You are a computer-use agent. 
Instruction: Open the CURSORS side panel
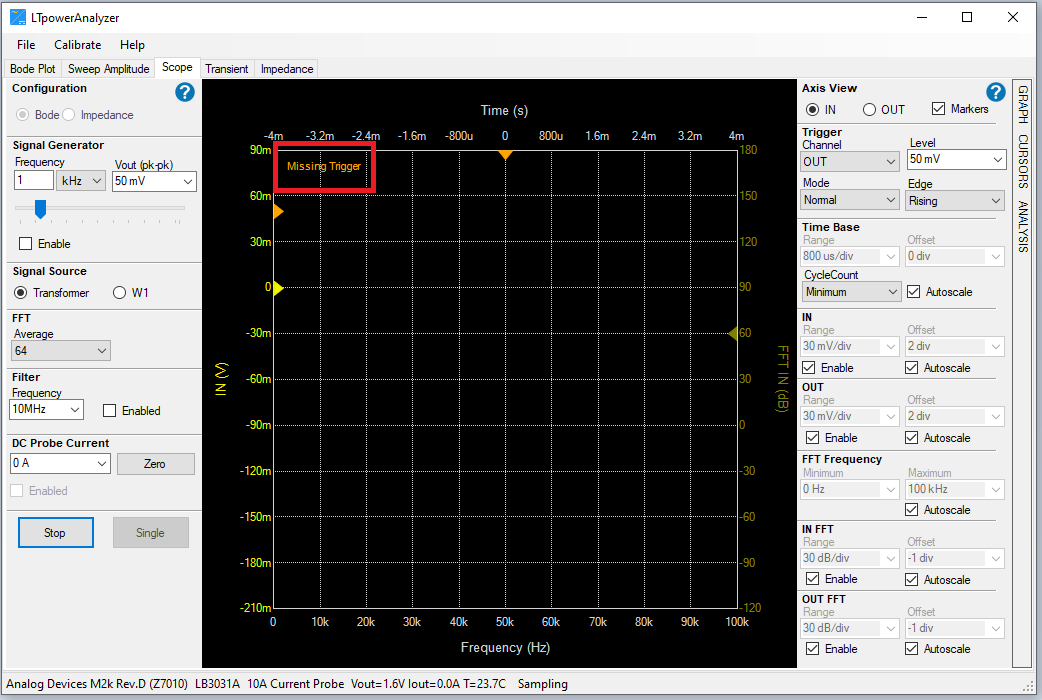pos(1023,161)
